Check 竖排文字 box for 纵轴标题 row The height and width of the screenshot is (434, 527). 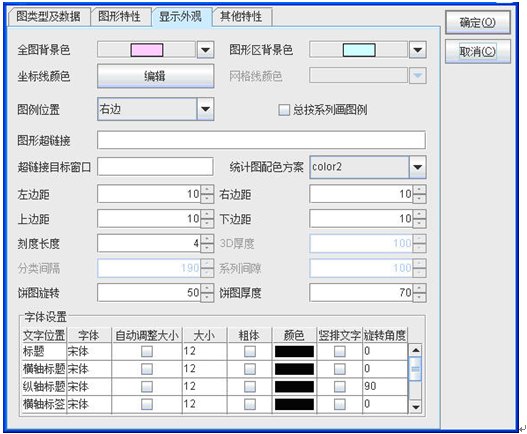point(340,387)
